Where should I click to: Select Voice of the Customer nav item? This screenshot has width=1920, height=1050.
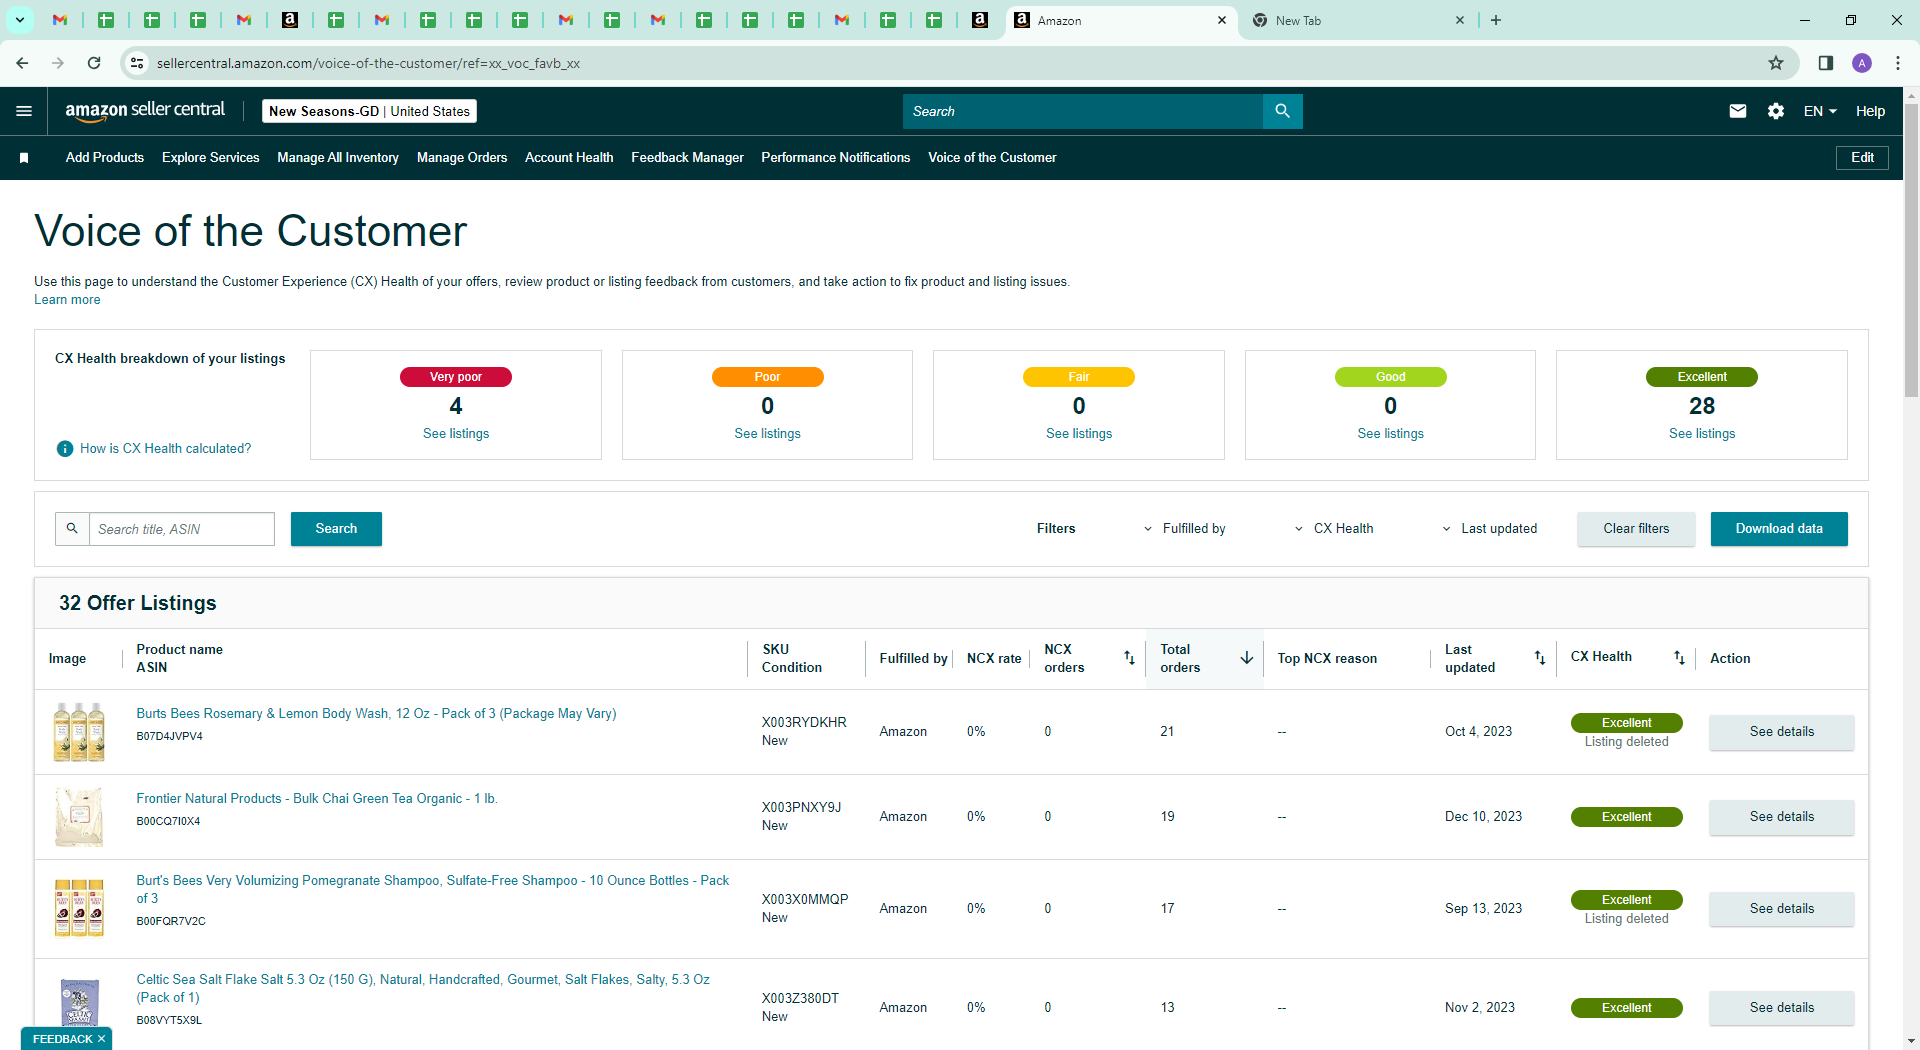pyautogui.click(x=992, y=158)
